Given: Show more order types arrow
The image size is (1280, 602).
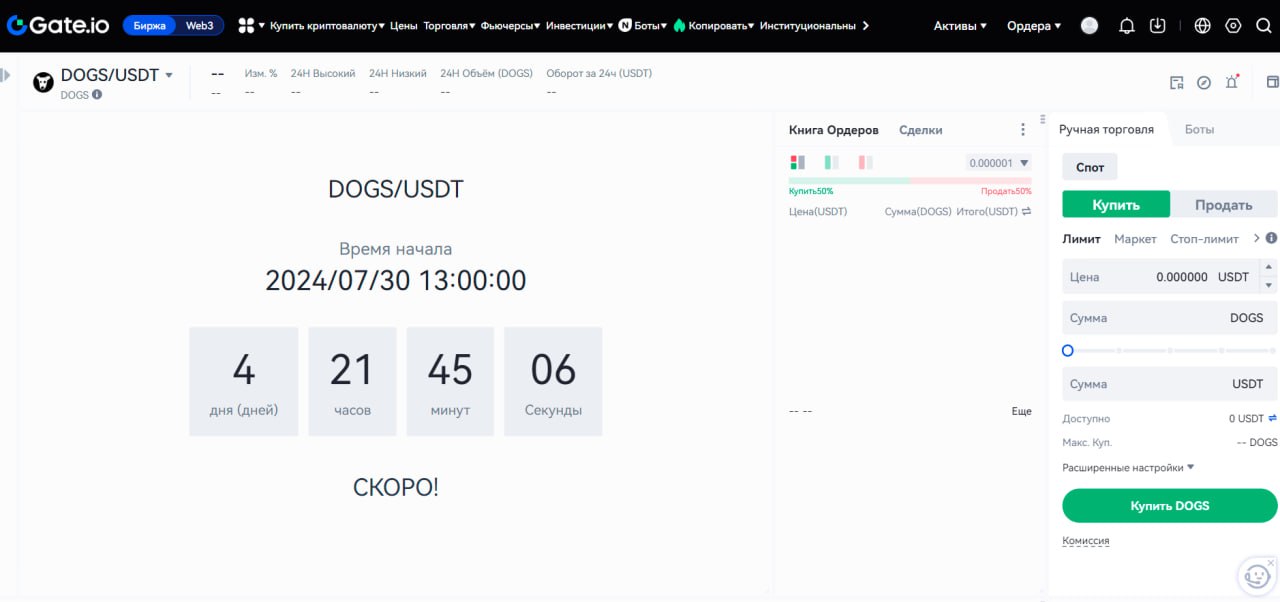Looking at the screenshot, I should (1257, 238).
